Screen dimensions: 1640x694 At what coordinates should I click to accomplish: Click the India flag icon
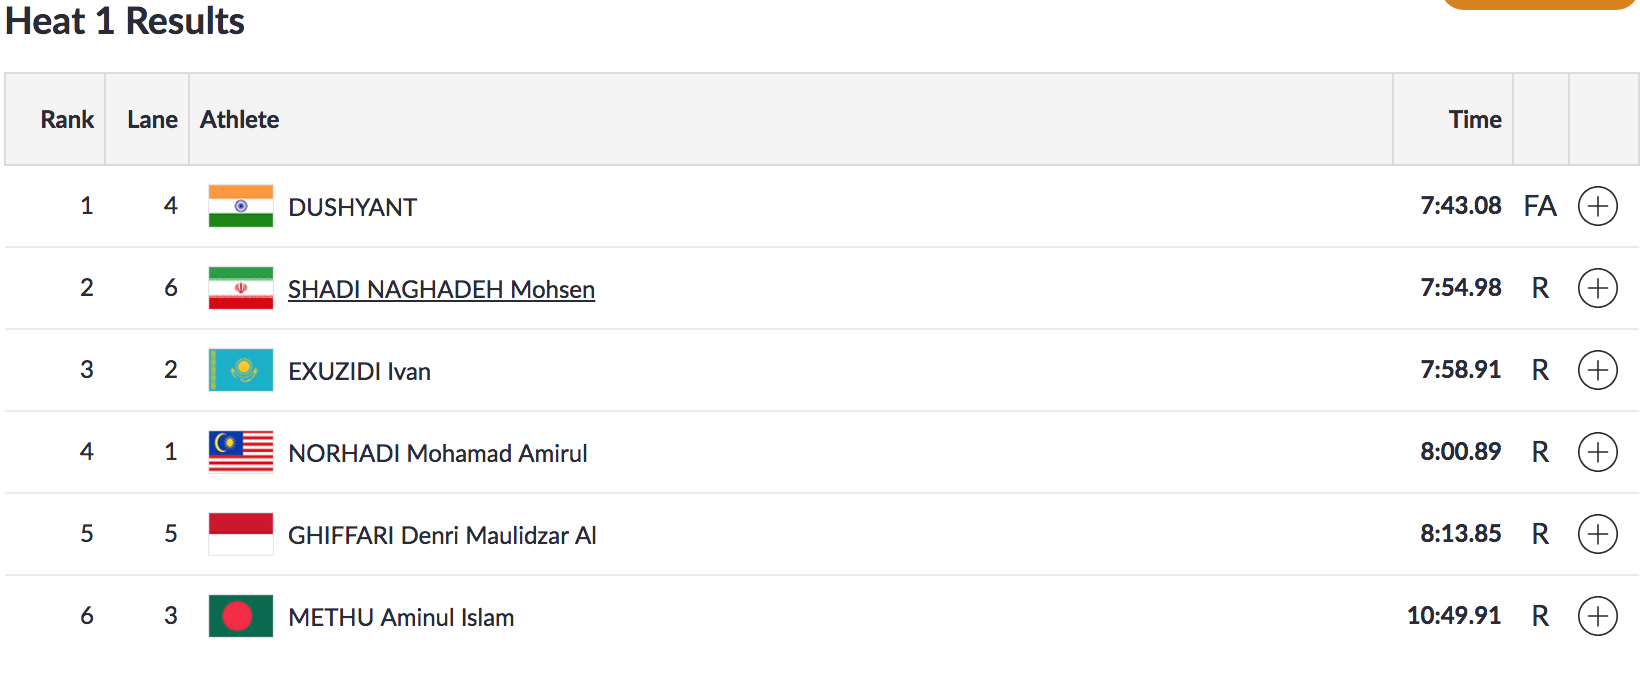click(x=240, y=206)
